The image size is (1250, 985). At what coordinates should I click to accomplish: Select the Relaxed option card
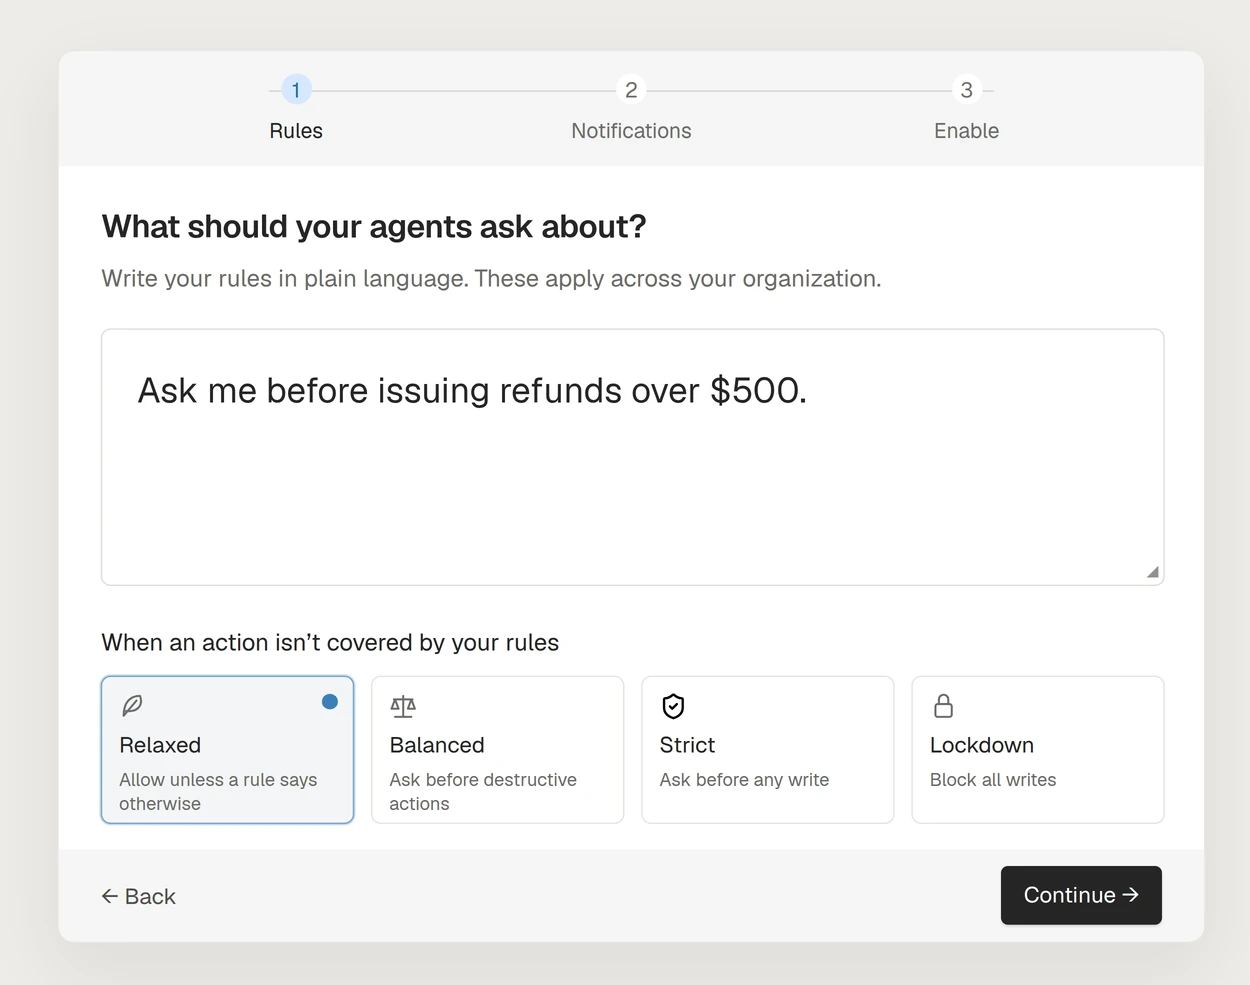coord(228,750)
